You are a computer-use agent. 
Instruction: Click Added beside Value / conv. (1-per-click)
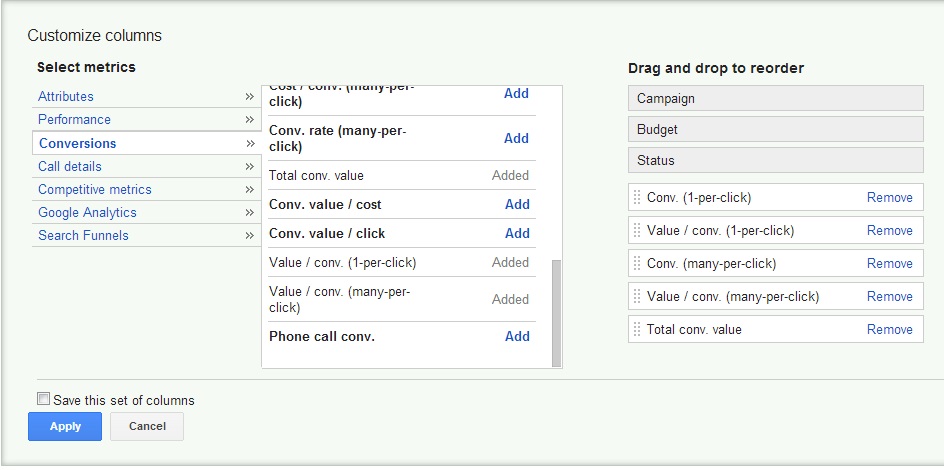511,262
